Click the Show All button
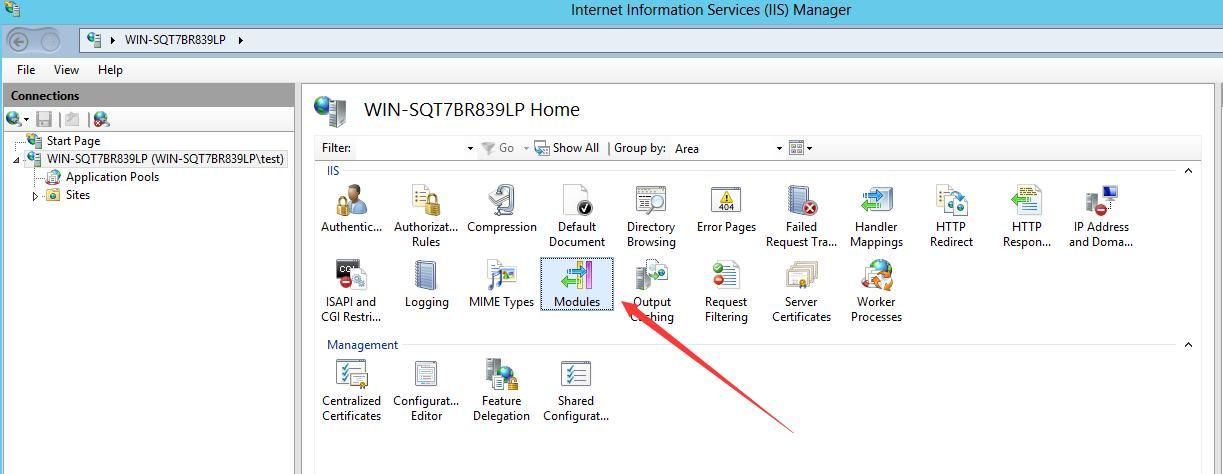This screenshot has height=474, width=1223. tap(567, 148)
